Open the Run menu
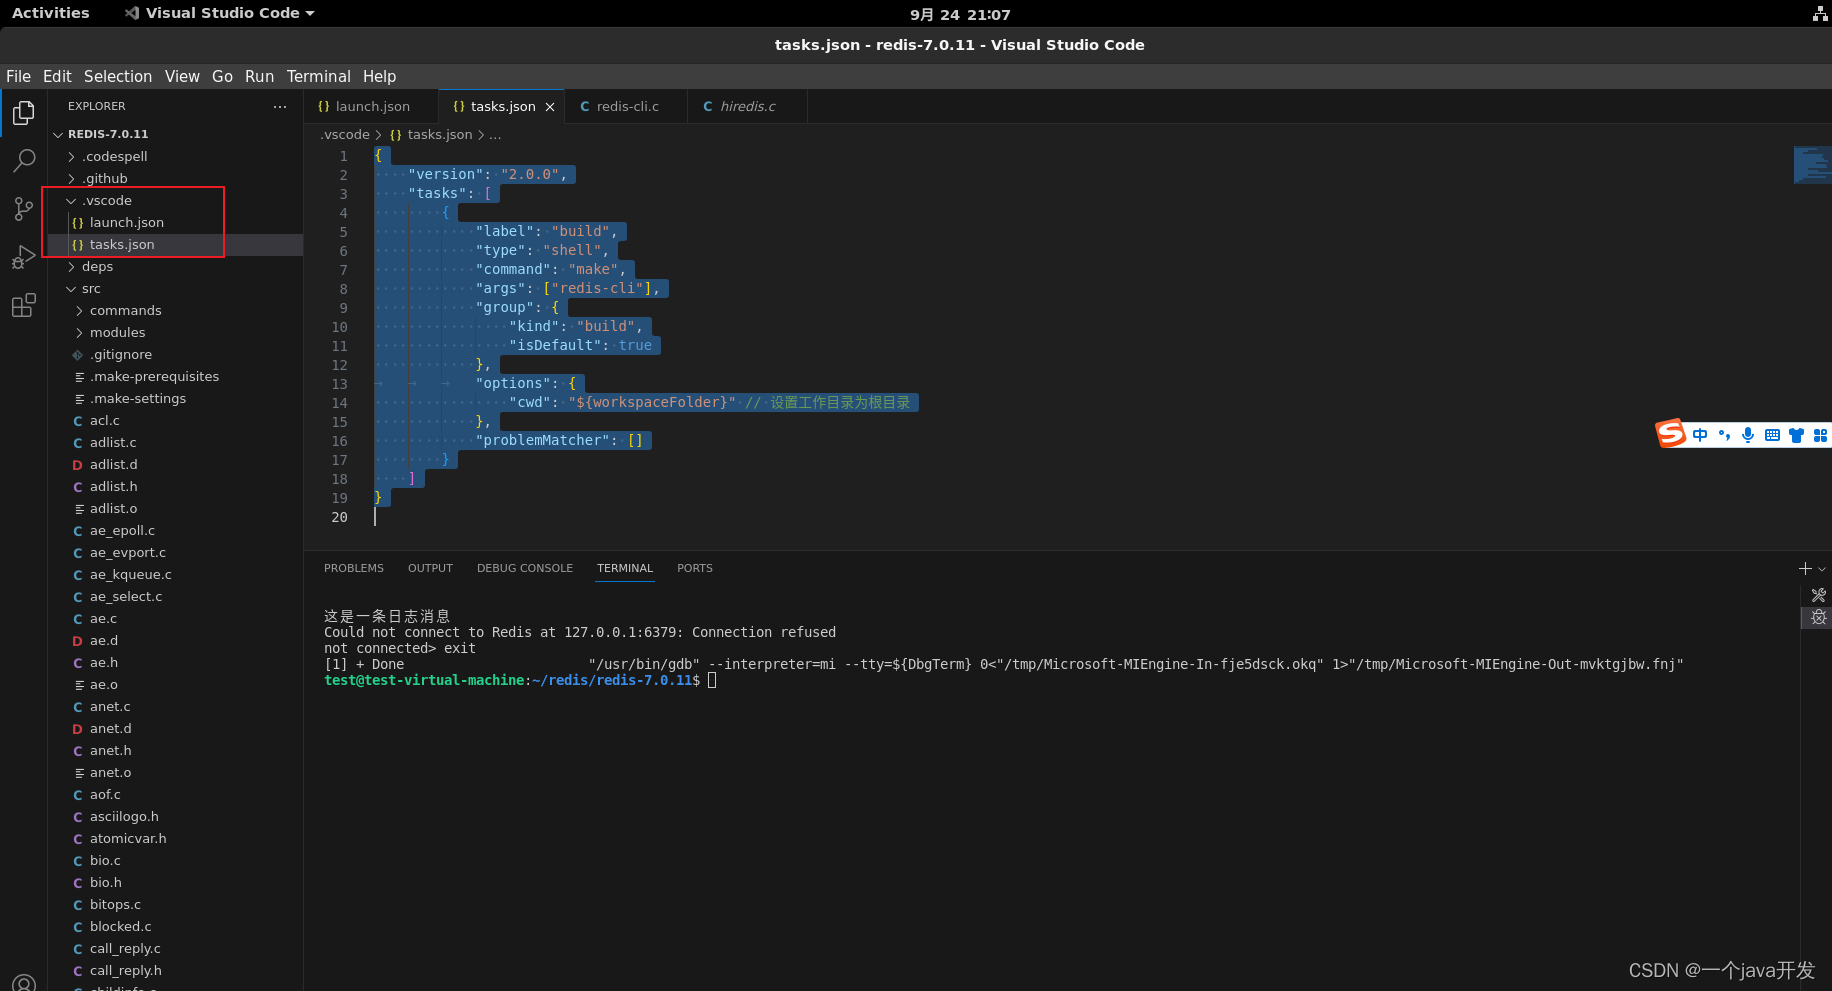Screen dimensions: 1832x991 (259, 76)
